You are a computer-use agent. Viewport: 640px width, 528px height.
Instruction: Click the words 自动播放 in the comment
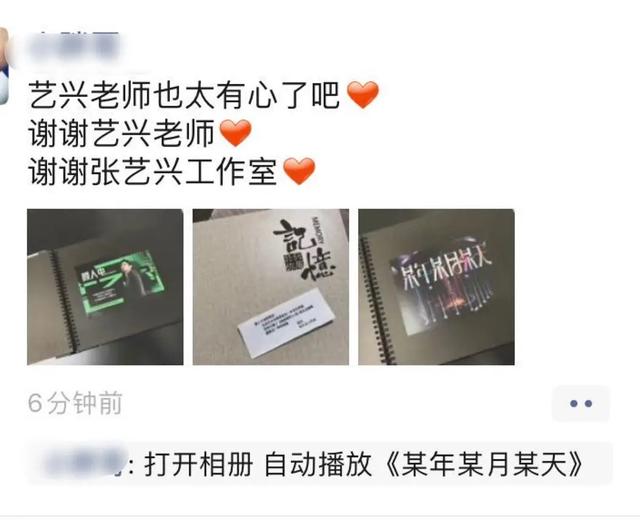click(x=318, y=464)
